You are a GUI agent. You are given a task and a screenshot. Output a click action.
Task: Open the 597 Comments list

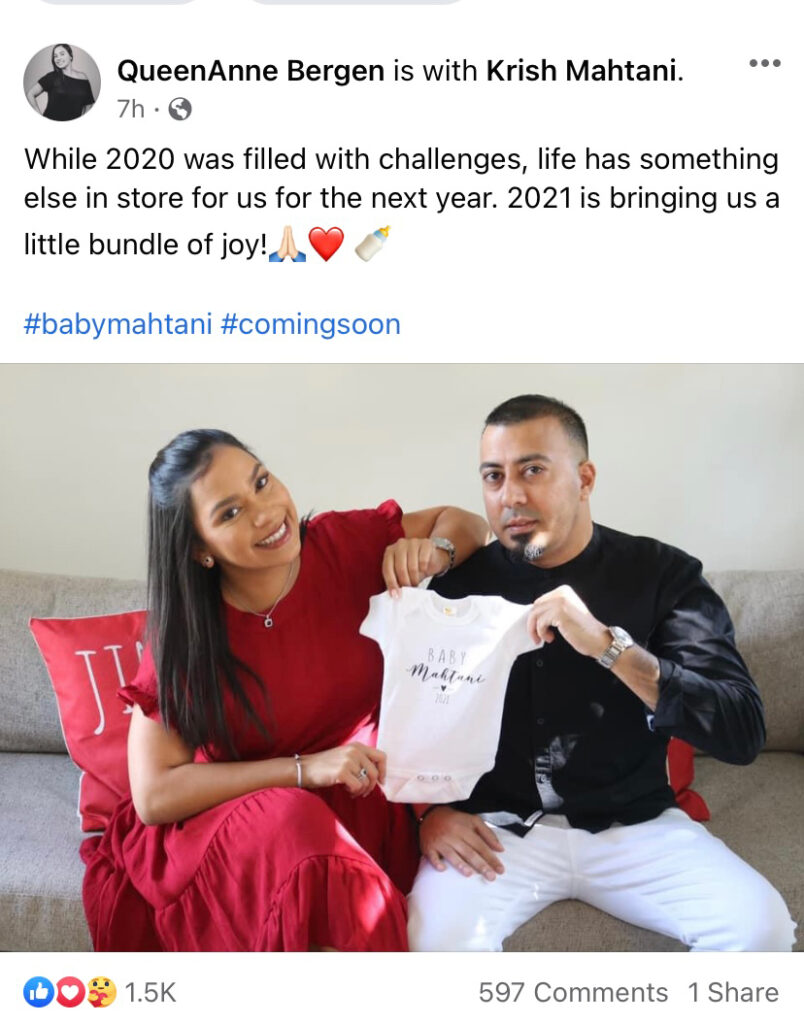pos(573,993)
